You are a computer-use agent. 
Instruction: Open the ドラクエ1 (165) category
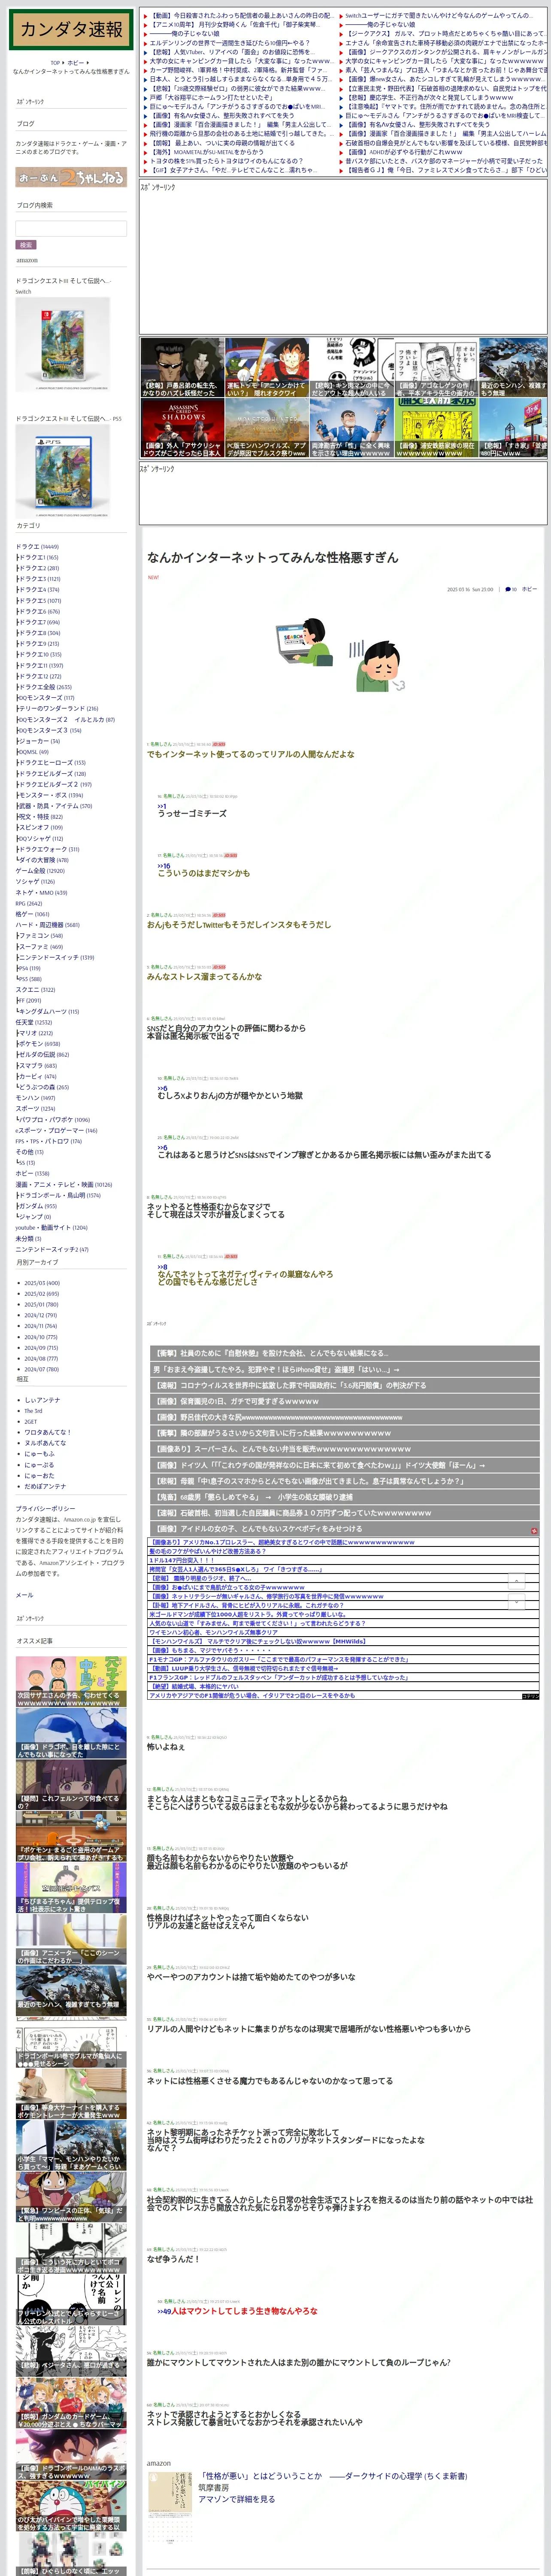(x=38, y=558)
